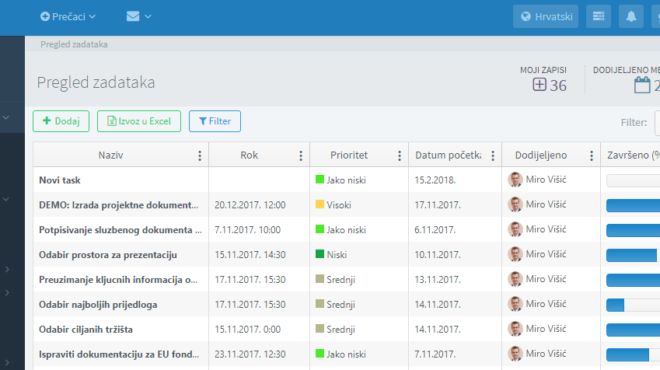660x370 pixels.
Task: Click deadline 15.11.2017. 0:00
Action: (248, 329)
